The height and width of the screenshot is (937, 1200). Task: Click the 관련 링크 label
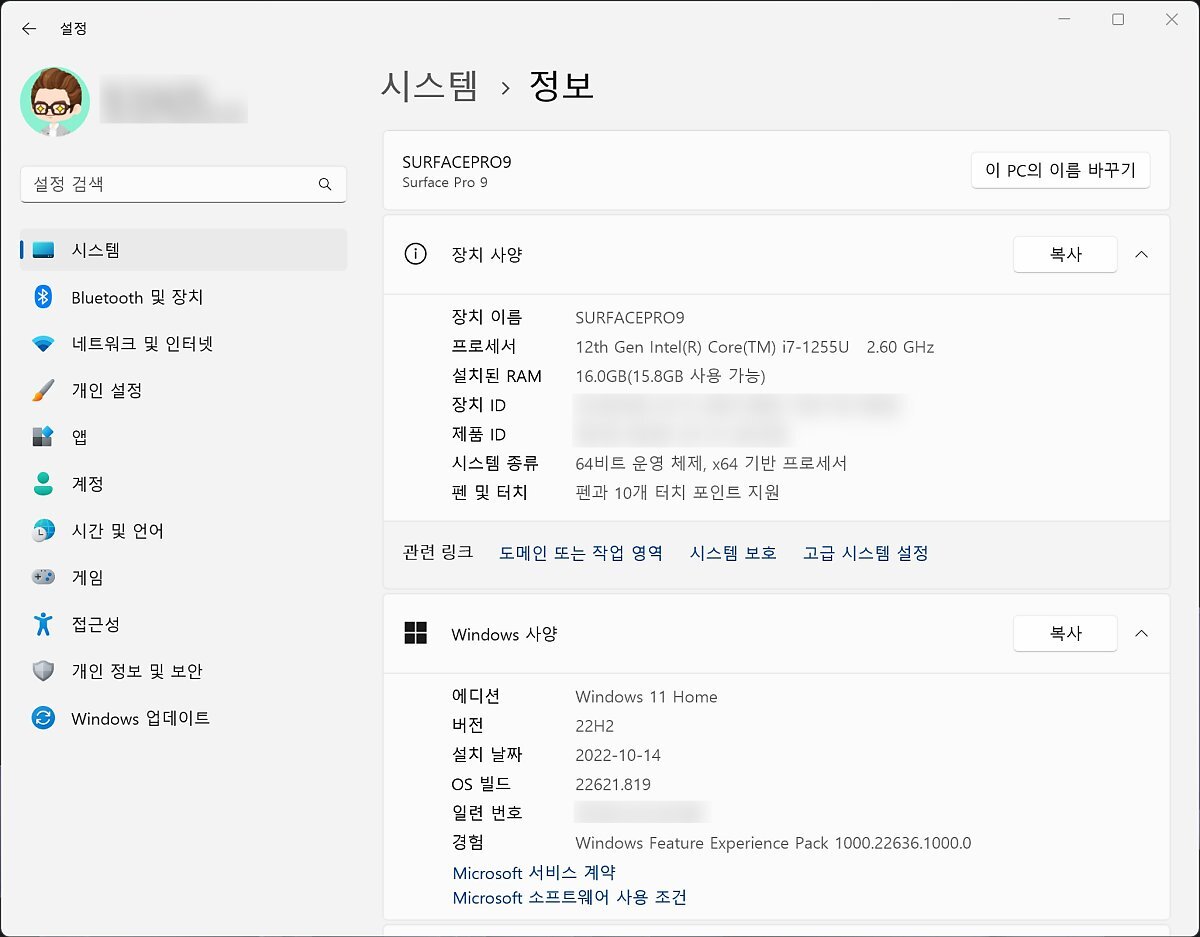438,553
